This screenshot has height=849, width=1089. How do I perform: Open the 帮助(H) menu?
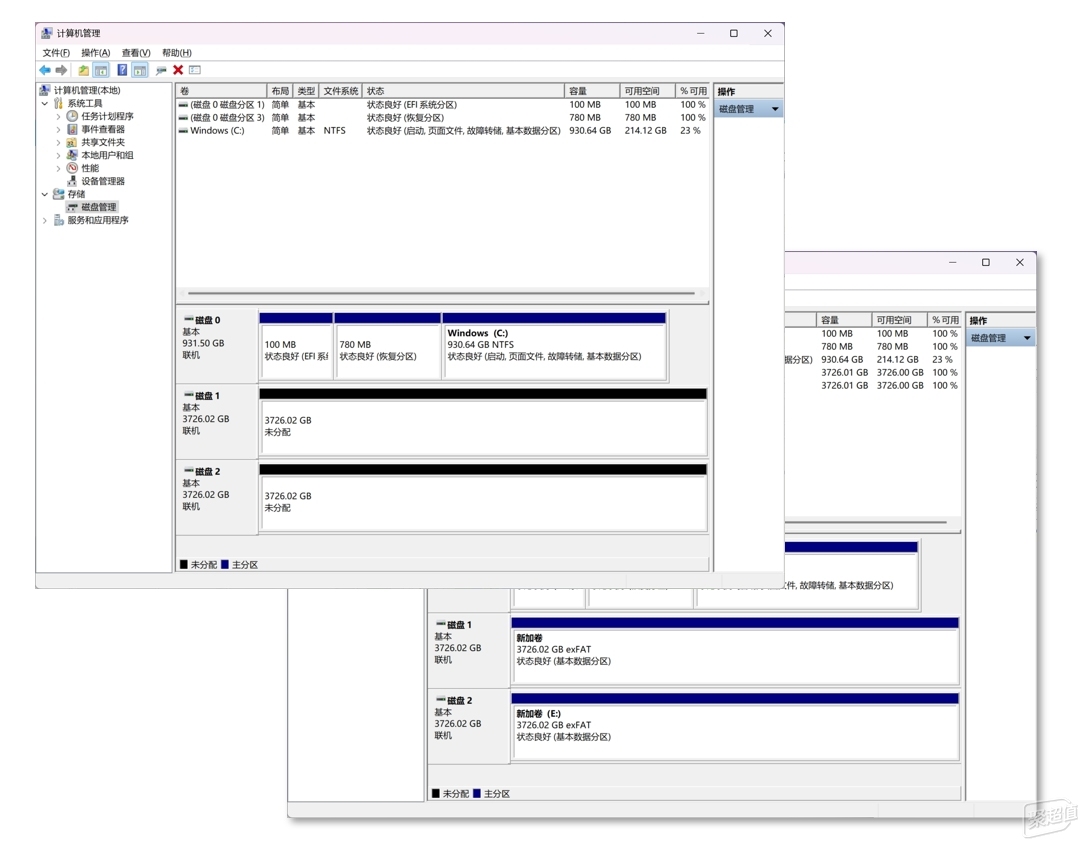177,53
